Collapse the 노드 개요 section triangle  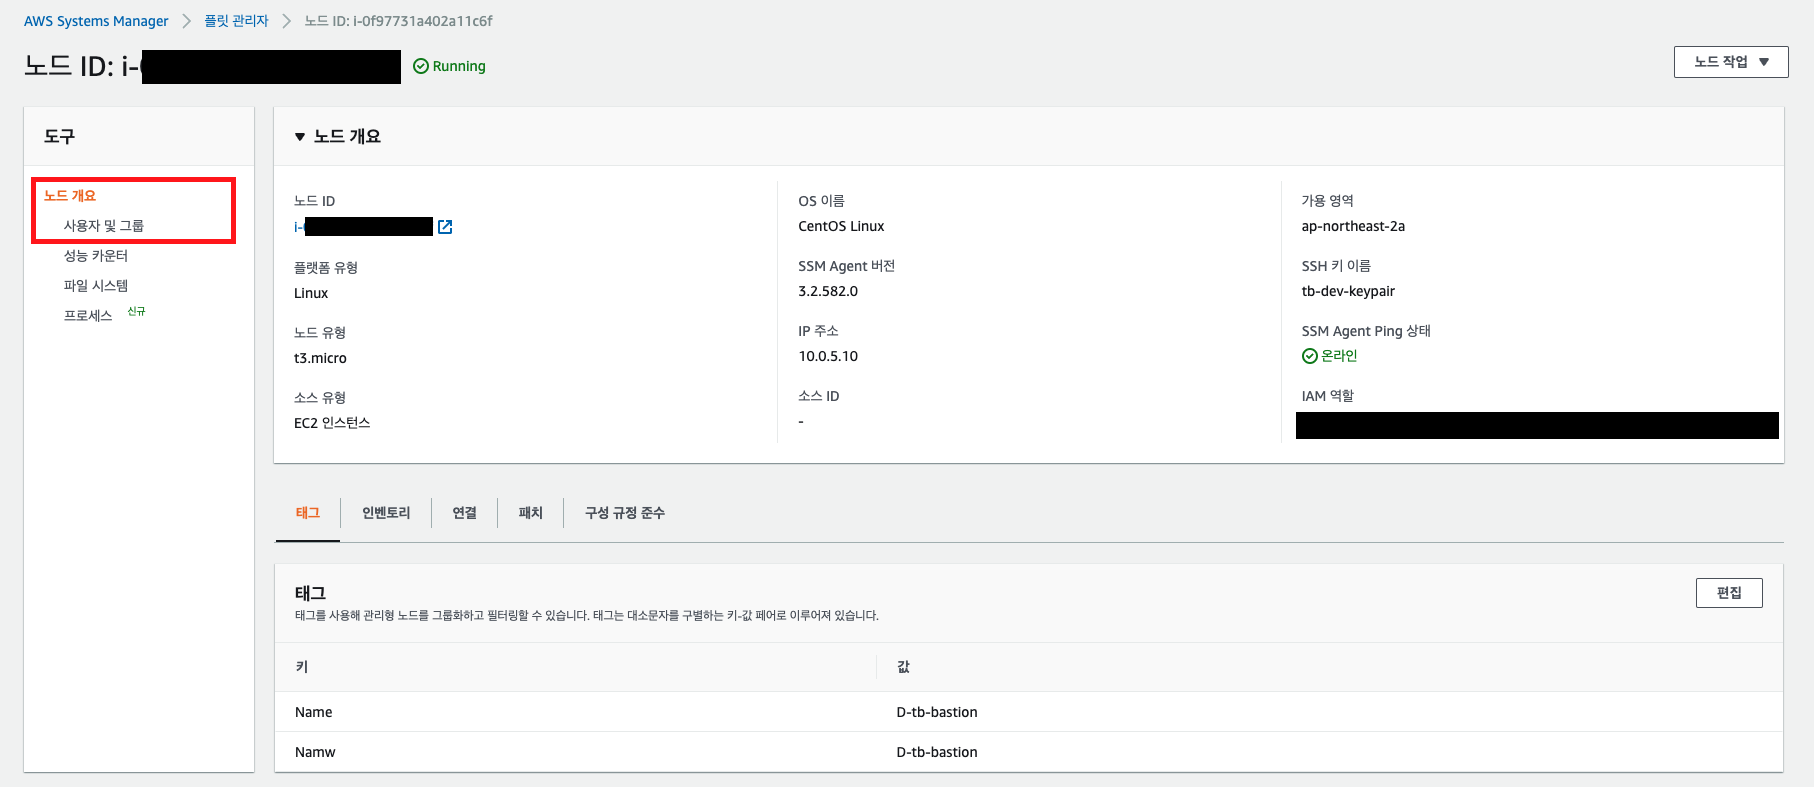tap(300, 137)
